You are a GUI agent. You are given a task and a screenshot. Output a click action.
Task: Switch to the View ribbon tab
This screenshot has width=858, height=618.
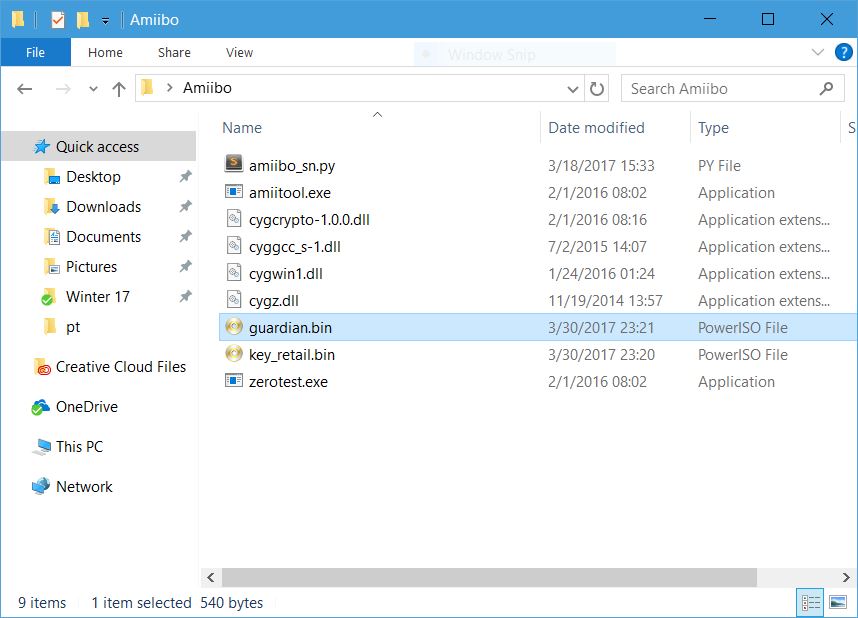[x=239, y=53]
